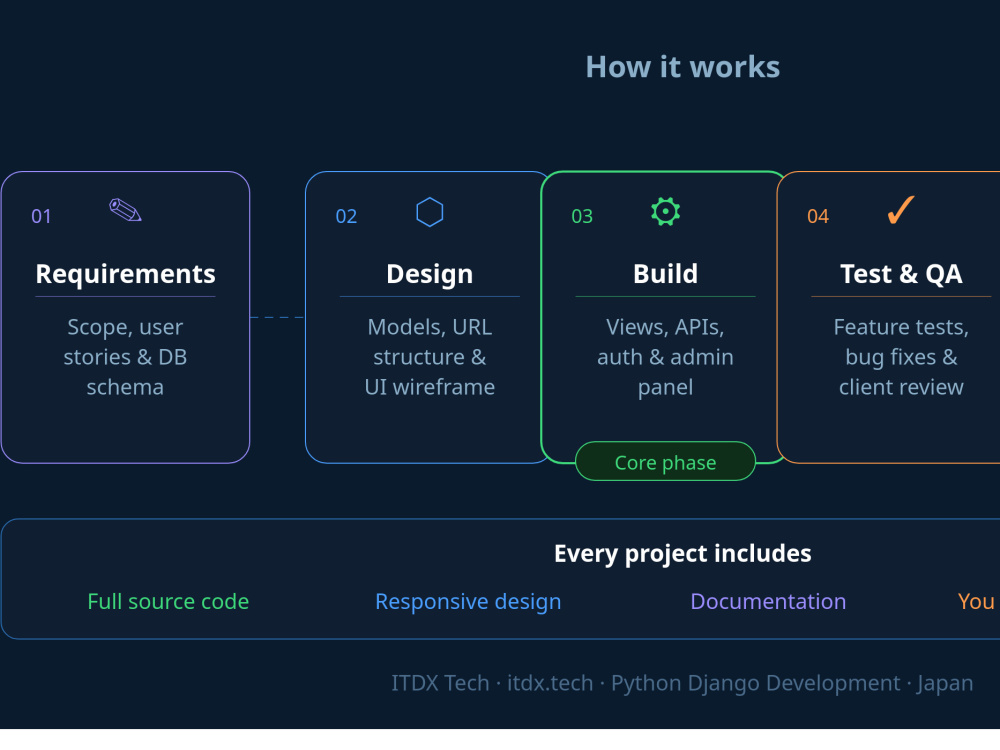Image resolution: width=1000 pixels, height=750 pixels.
Task: Click the gear icon in Build card
Action: click(x=665, y=211)
